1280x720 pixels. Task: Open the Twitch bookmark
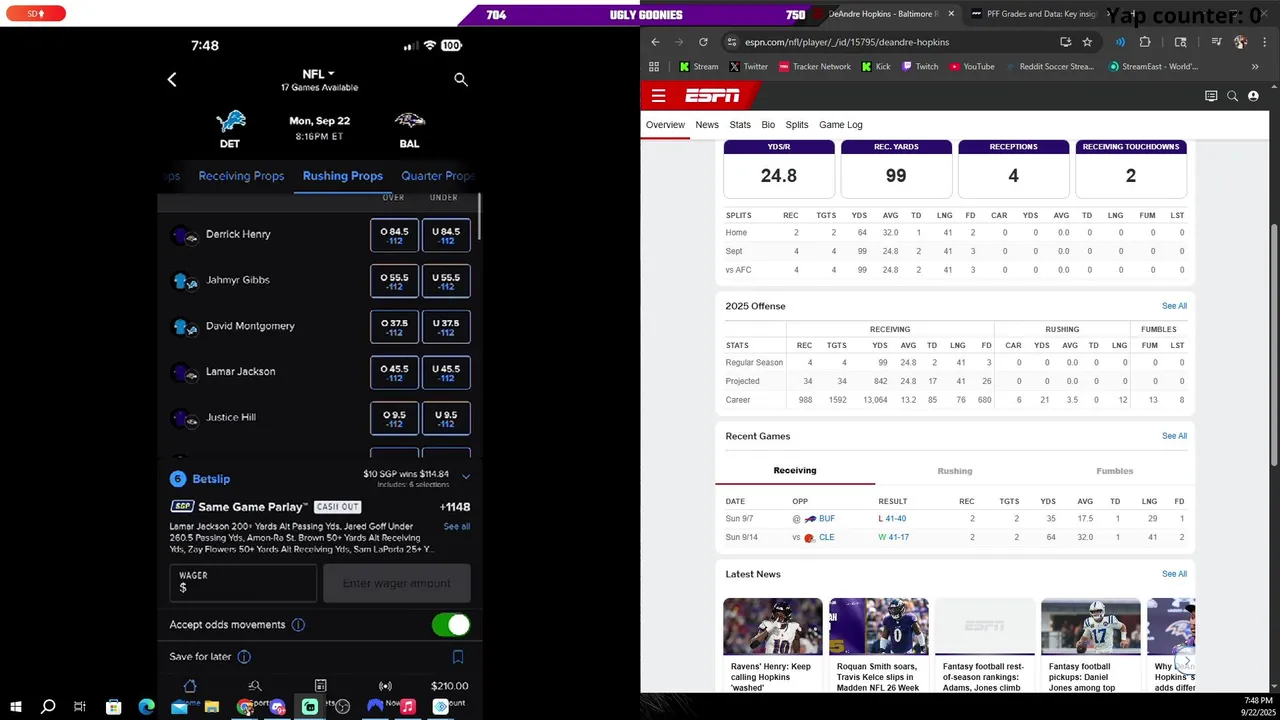[x=920, y=67]
